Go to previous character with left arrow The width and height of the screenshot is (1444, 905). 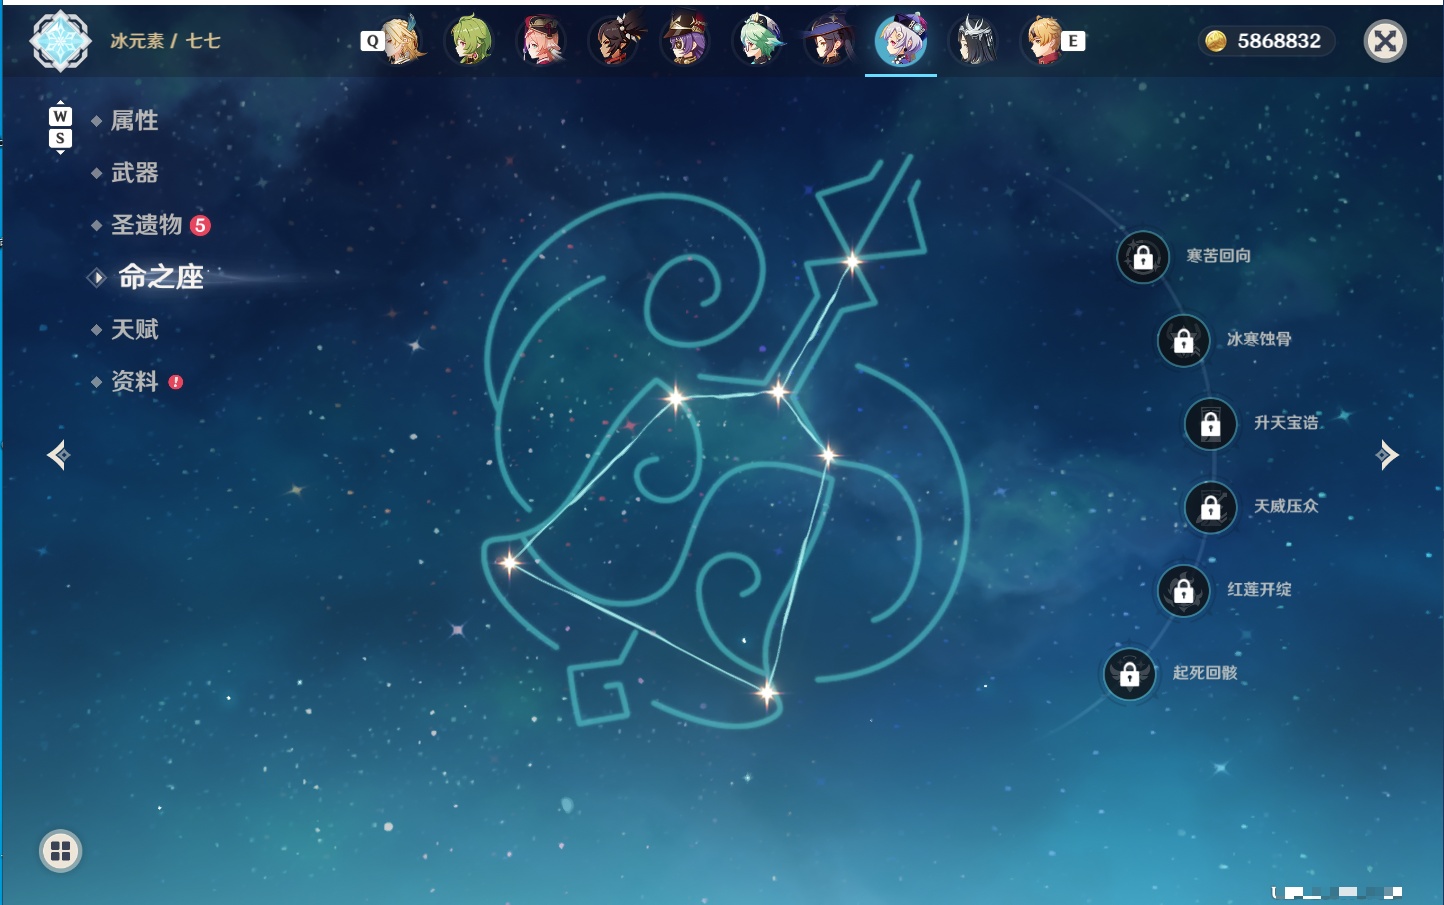point(58,455)
